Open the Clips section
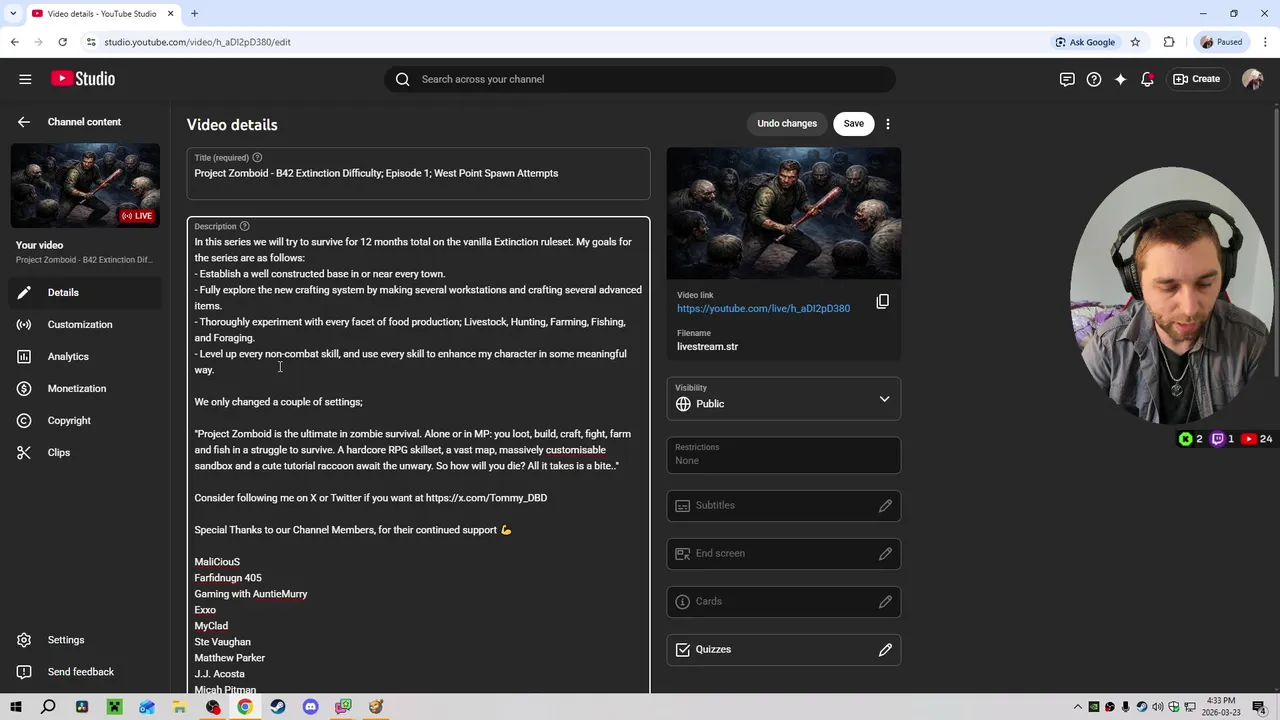 pos(85,453)
